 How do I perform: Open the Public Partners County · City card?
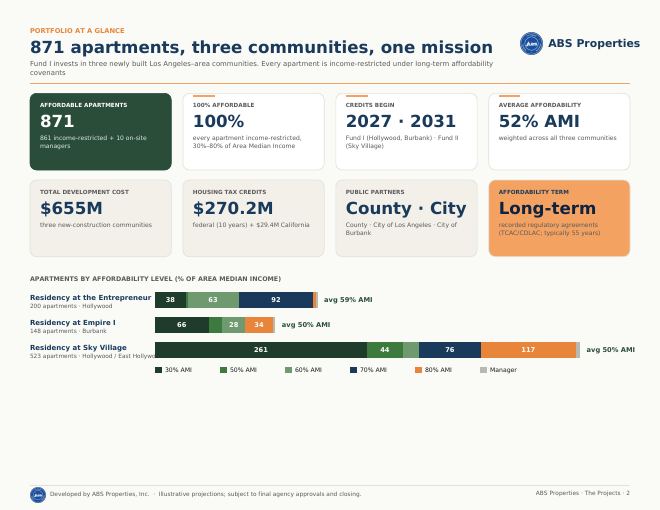click(x=407, y=218)
